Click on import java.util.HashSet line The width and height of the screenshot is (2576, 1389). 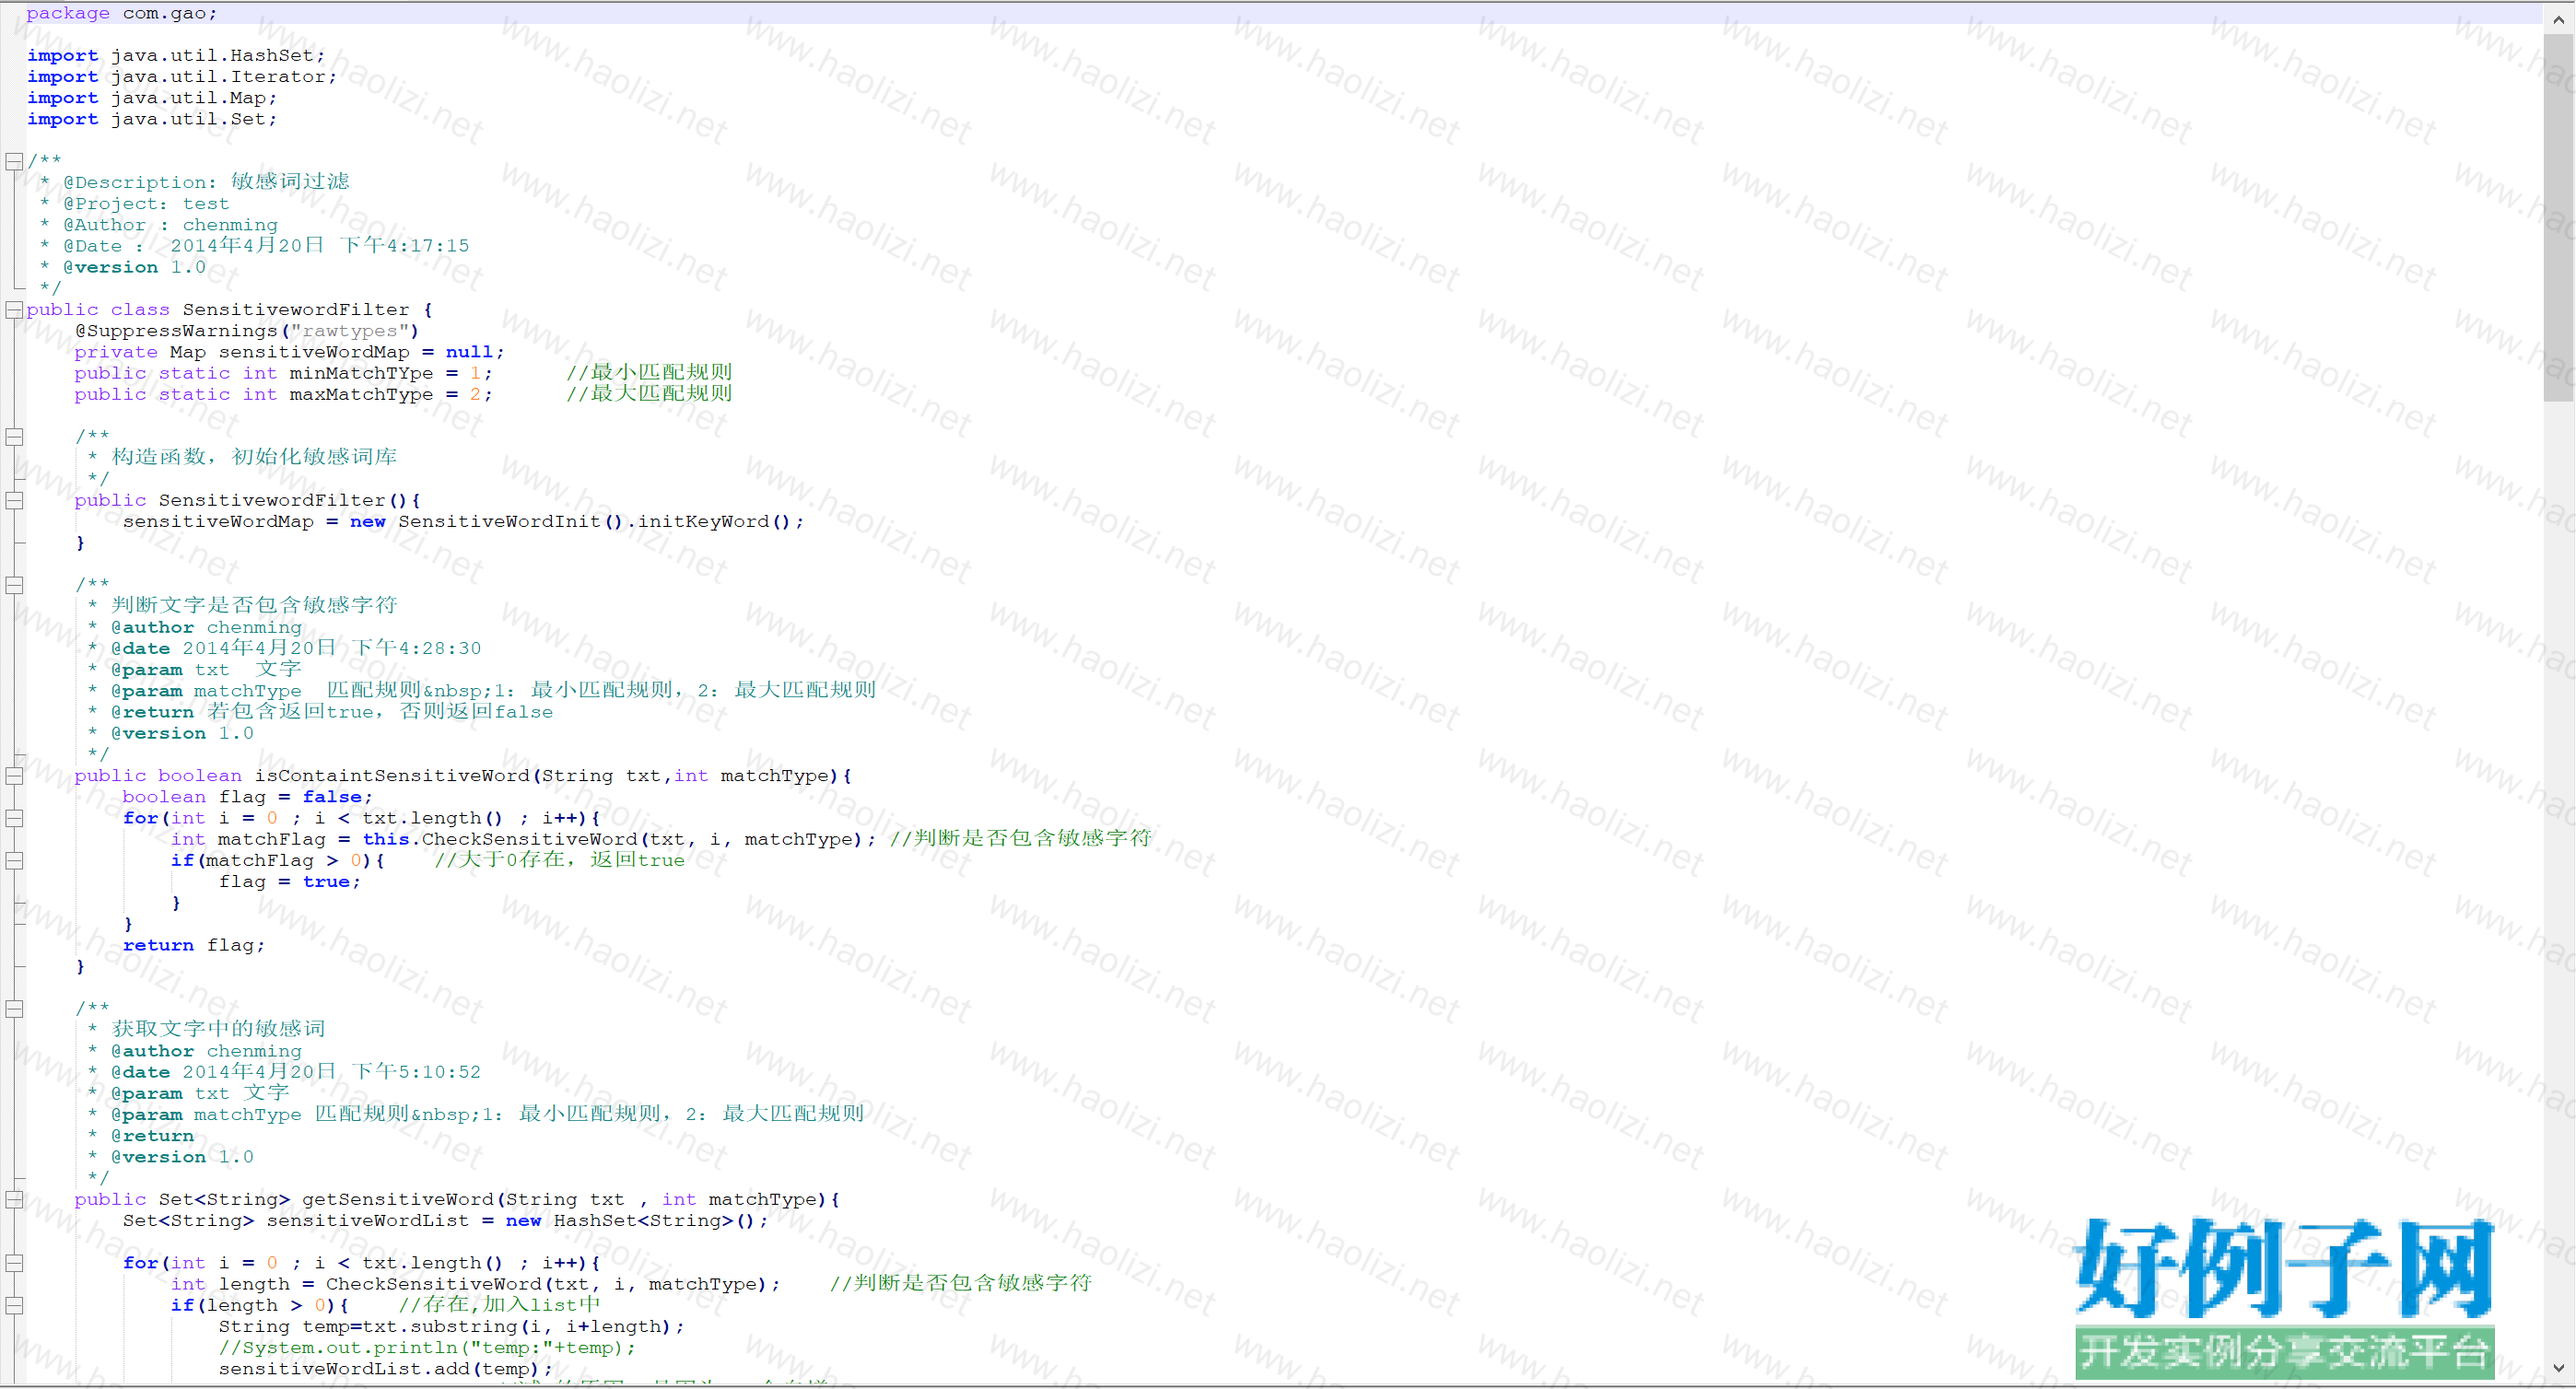(x=175, y=56)
